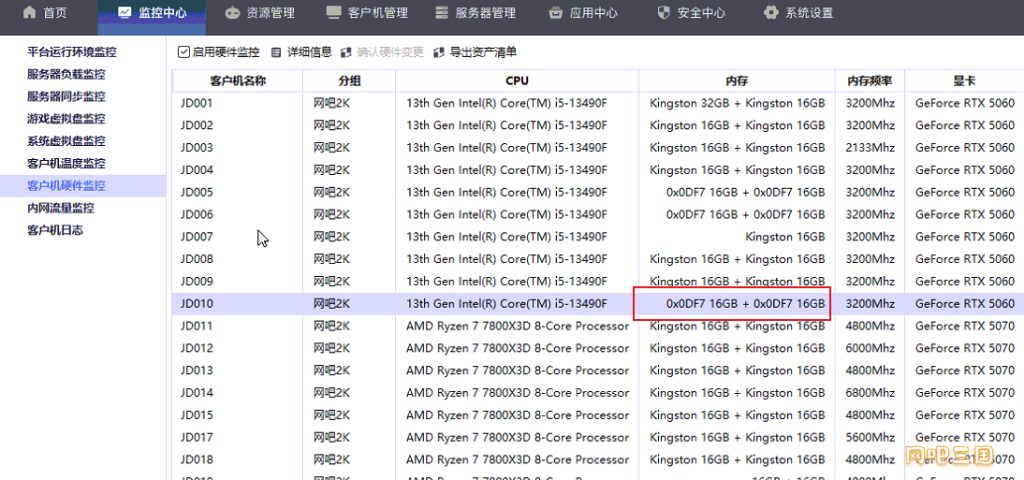Screen dimensions: 1024x480
Task: Select the JD009 client name
Action: 197,281
